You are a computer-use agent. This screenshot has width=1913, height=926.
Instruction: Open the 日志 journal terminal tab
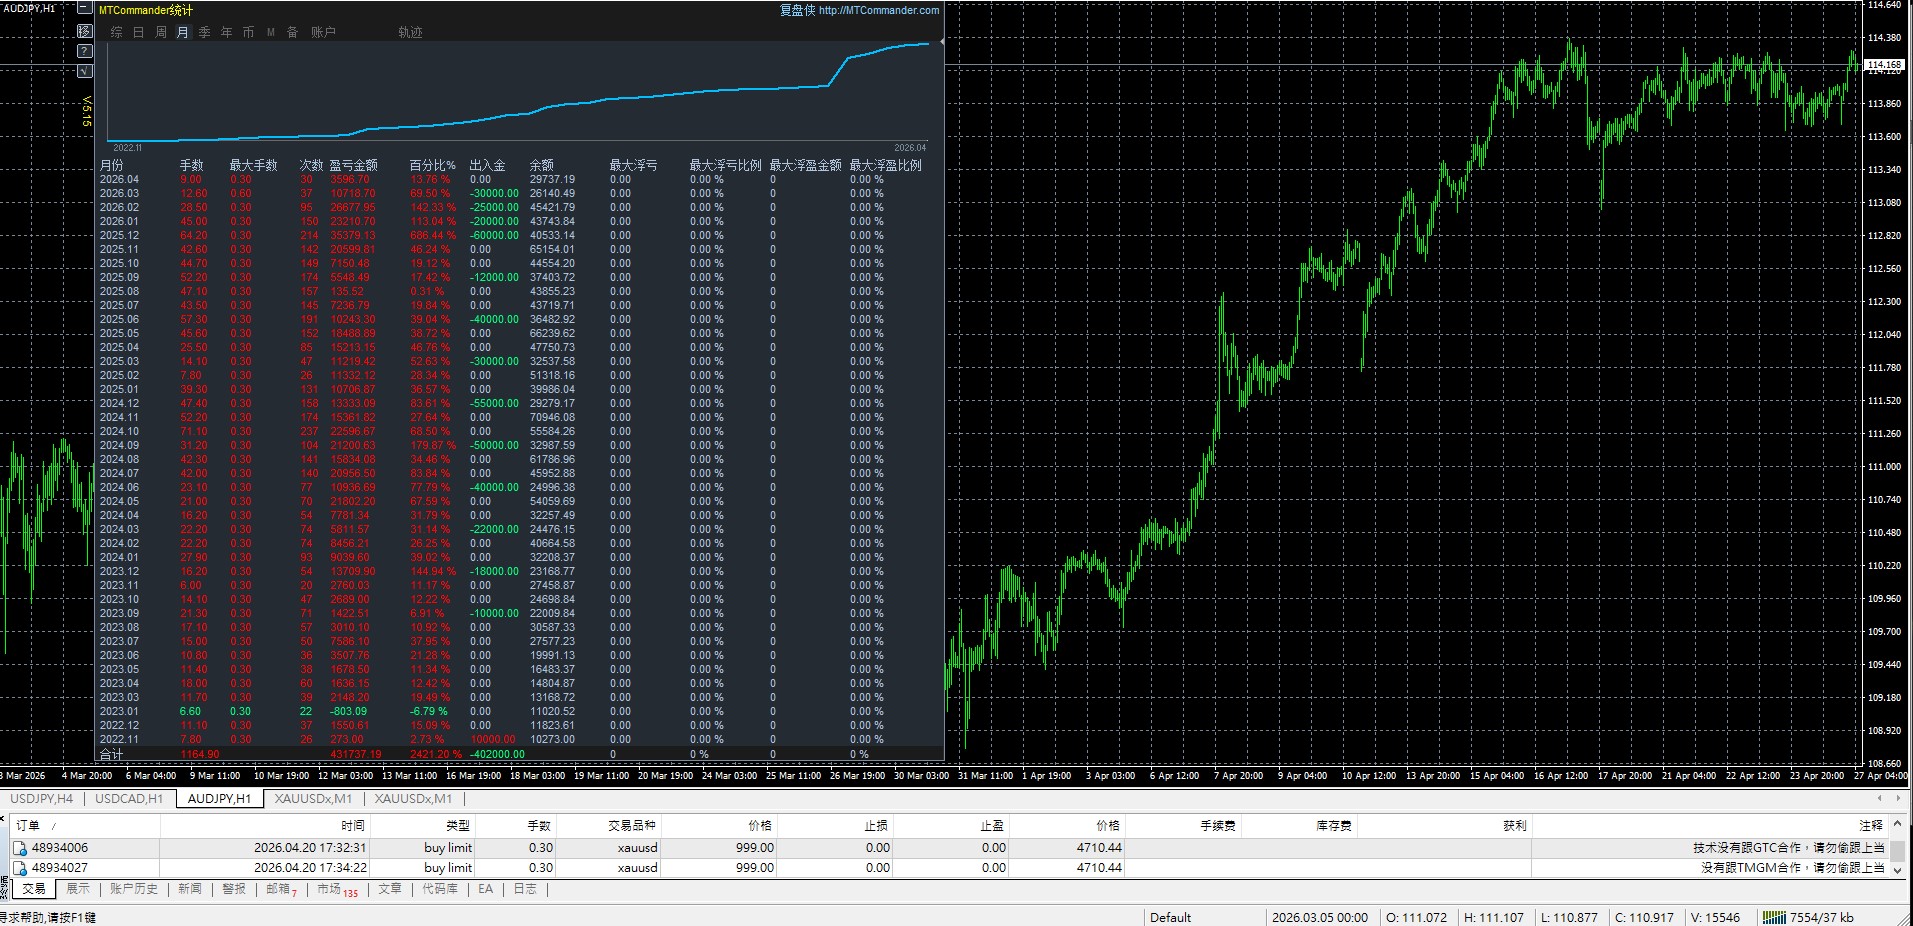click(525, 889)
